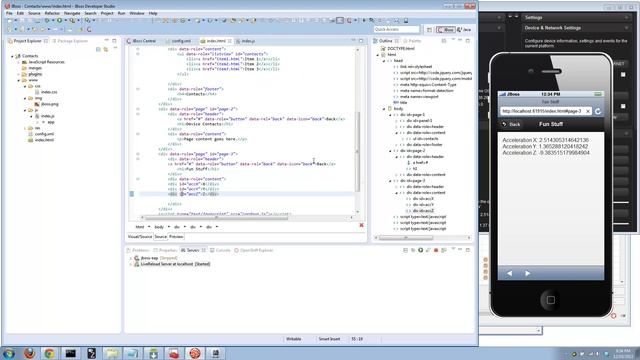Viewport: 640px width, 360px height.
Task: Collapse the body node in Outline
Action: pyautogui.click(x=384, y=109)
